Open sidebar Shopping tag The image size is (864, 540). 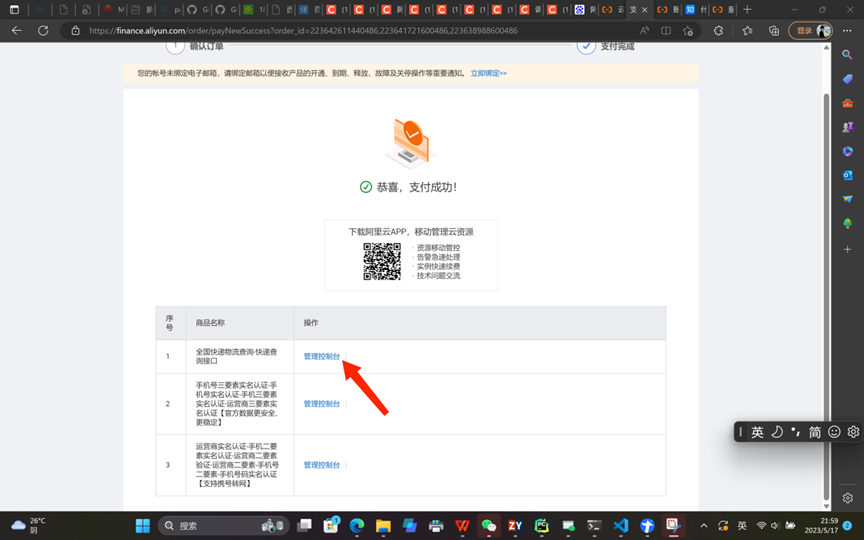[x=847, y=79]
